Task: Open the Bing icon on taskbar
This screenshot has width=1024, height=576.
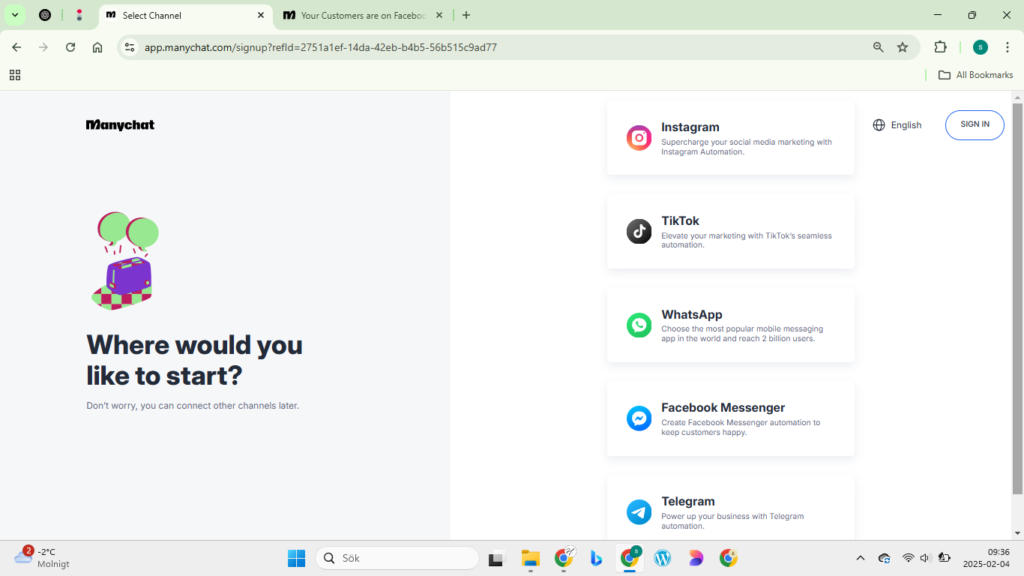Action: click(596, 558)
